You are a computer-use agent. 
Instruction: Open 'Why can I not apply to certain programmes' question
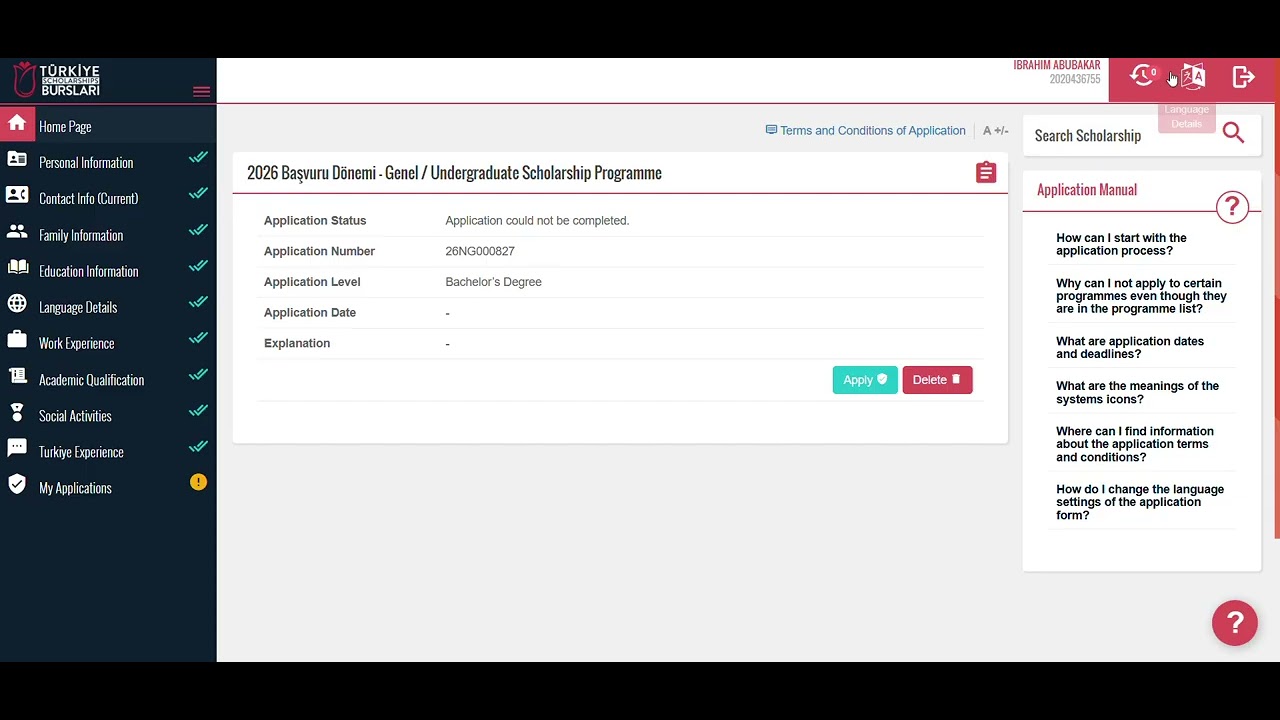1141,296
